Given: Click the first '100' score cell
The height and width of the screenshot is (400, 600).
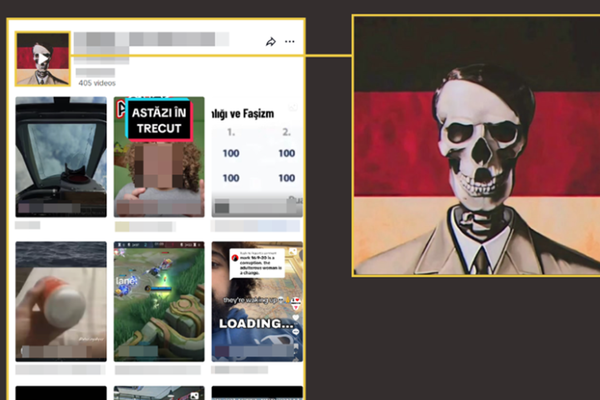Looking at the screenshot, I should click(231, 154).
